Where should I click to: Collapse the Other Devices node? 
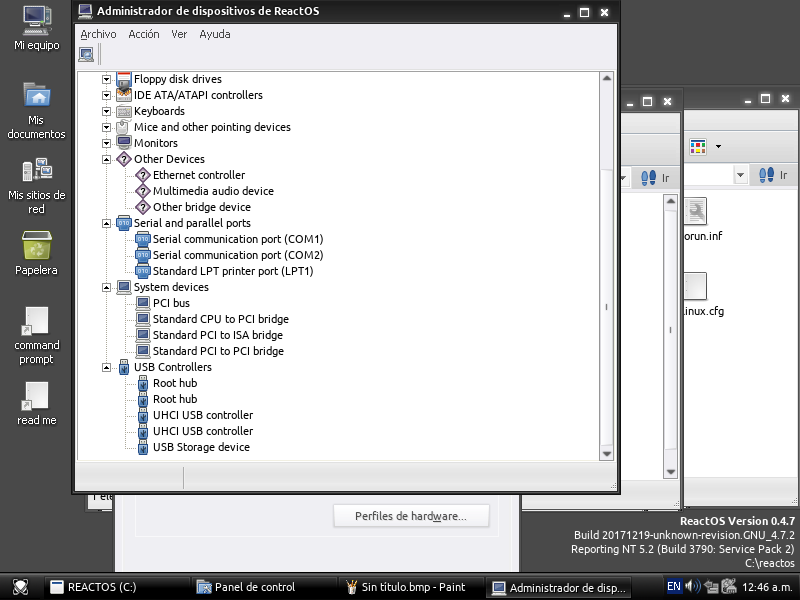click(106, 159)
